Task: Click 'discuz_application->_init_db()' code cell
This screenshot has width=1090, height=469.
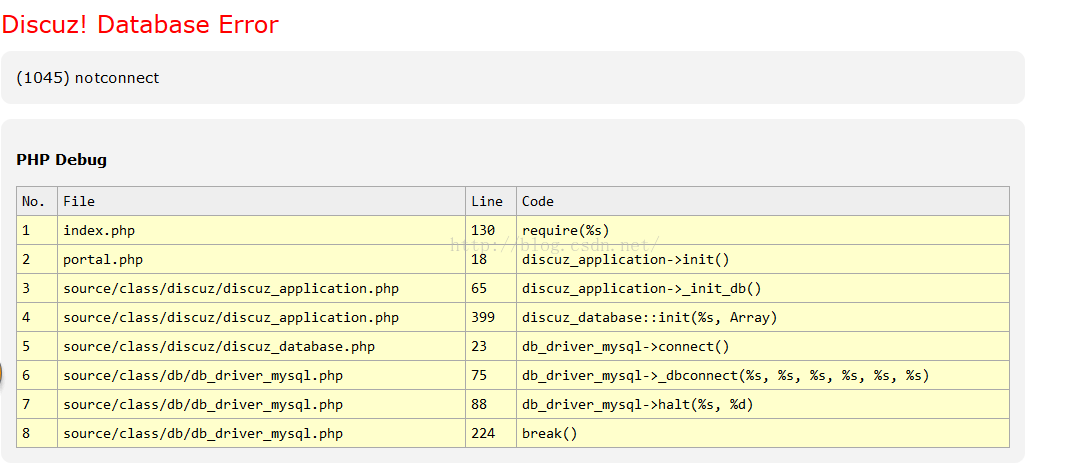Action: (763, 288)
